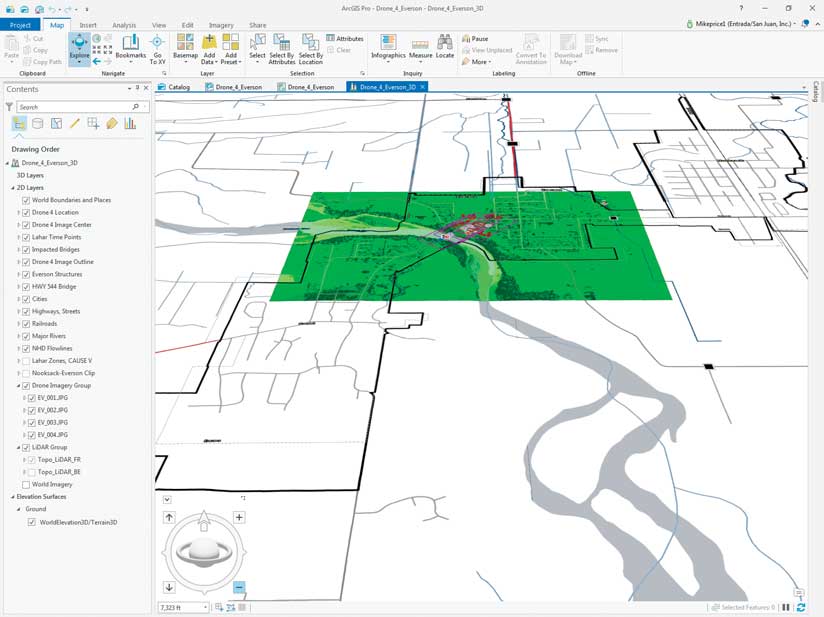
Task: Uncheck World Boundaries and Places layer
Action: point(26,200)
